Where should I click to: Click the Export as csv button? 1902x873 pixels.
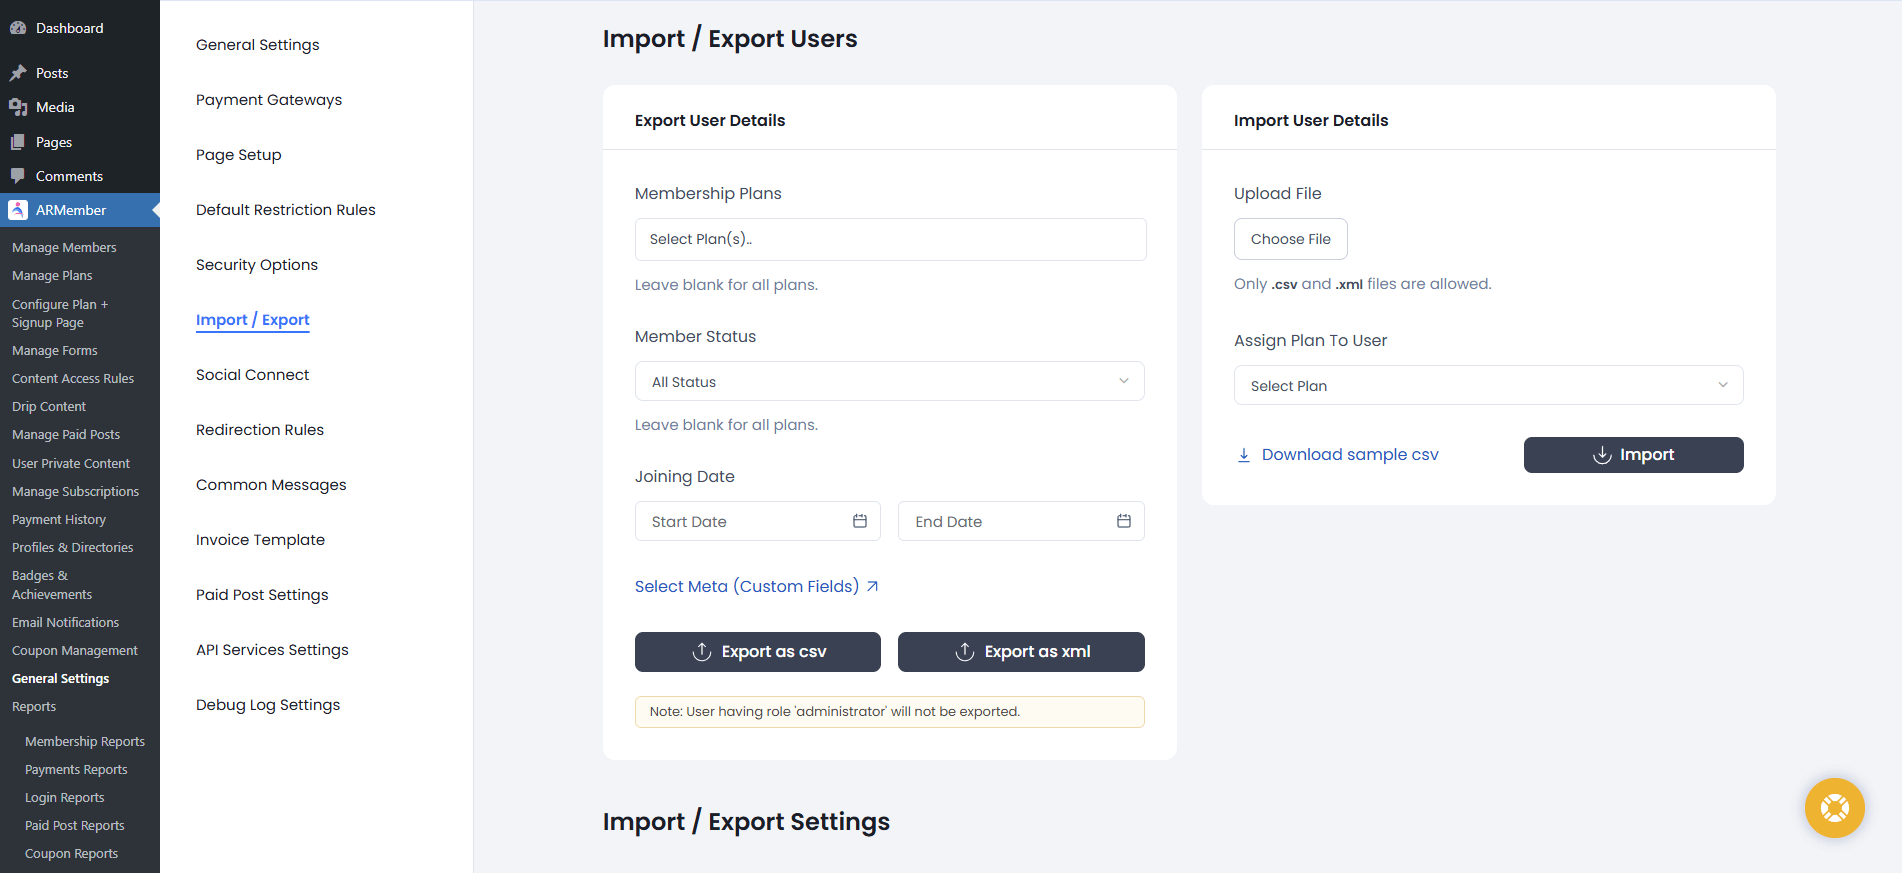(758, 652)
